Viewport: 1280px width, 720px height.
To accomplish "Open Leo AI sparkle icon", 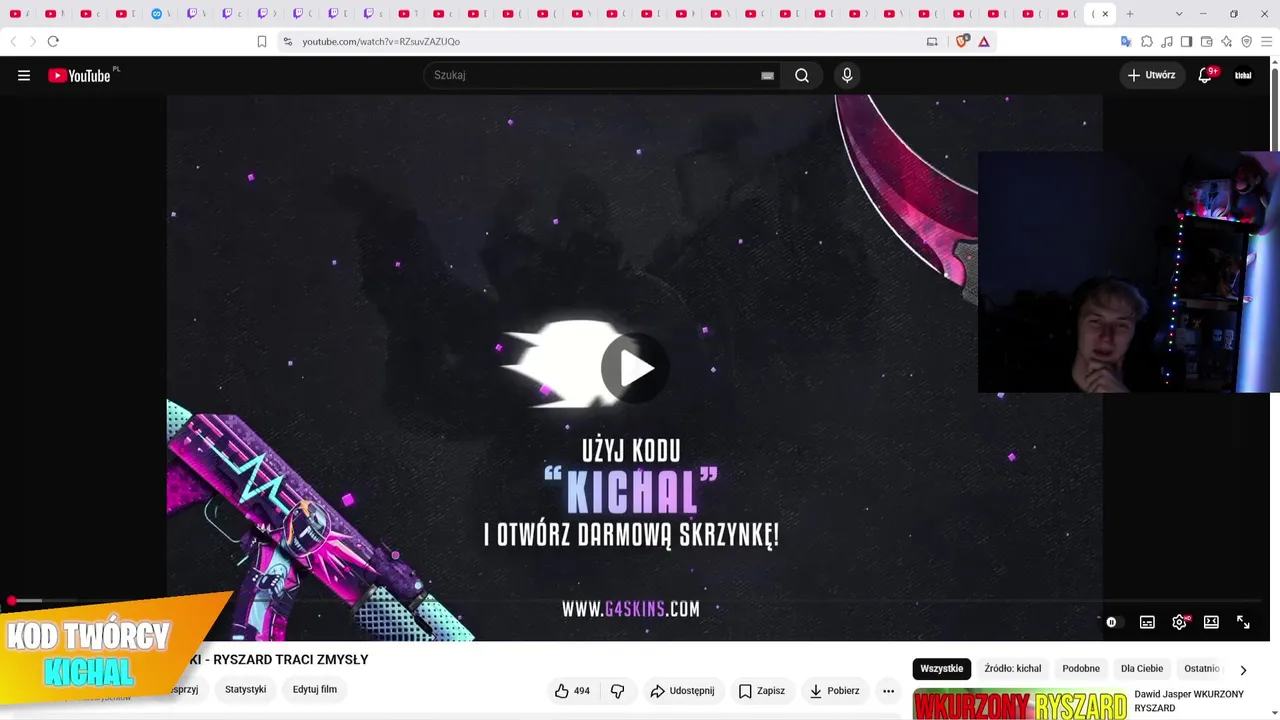I will (1226, 41).
